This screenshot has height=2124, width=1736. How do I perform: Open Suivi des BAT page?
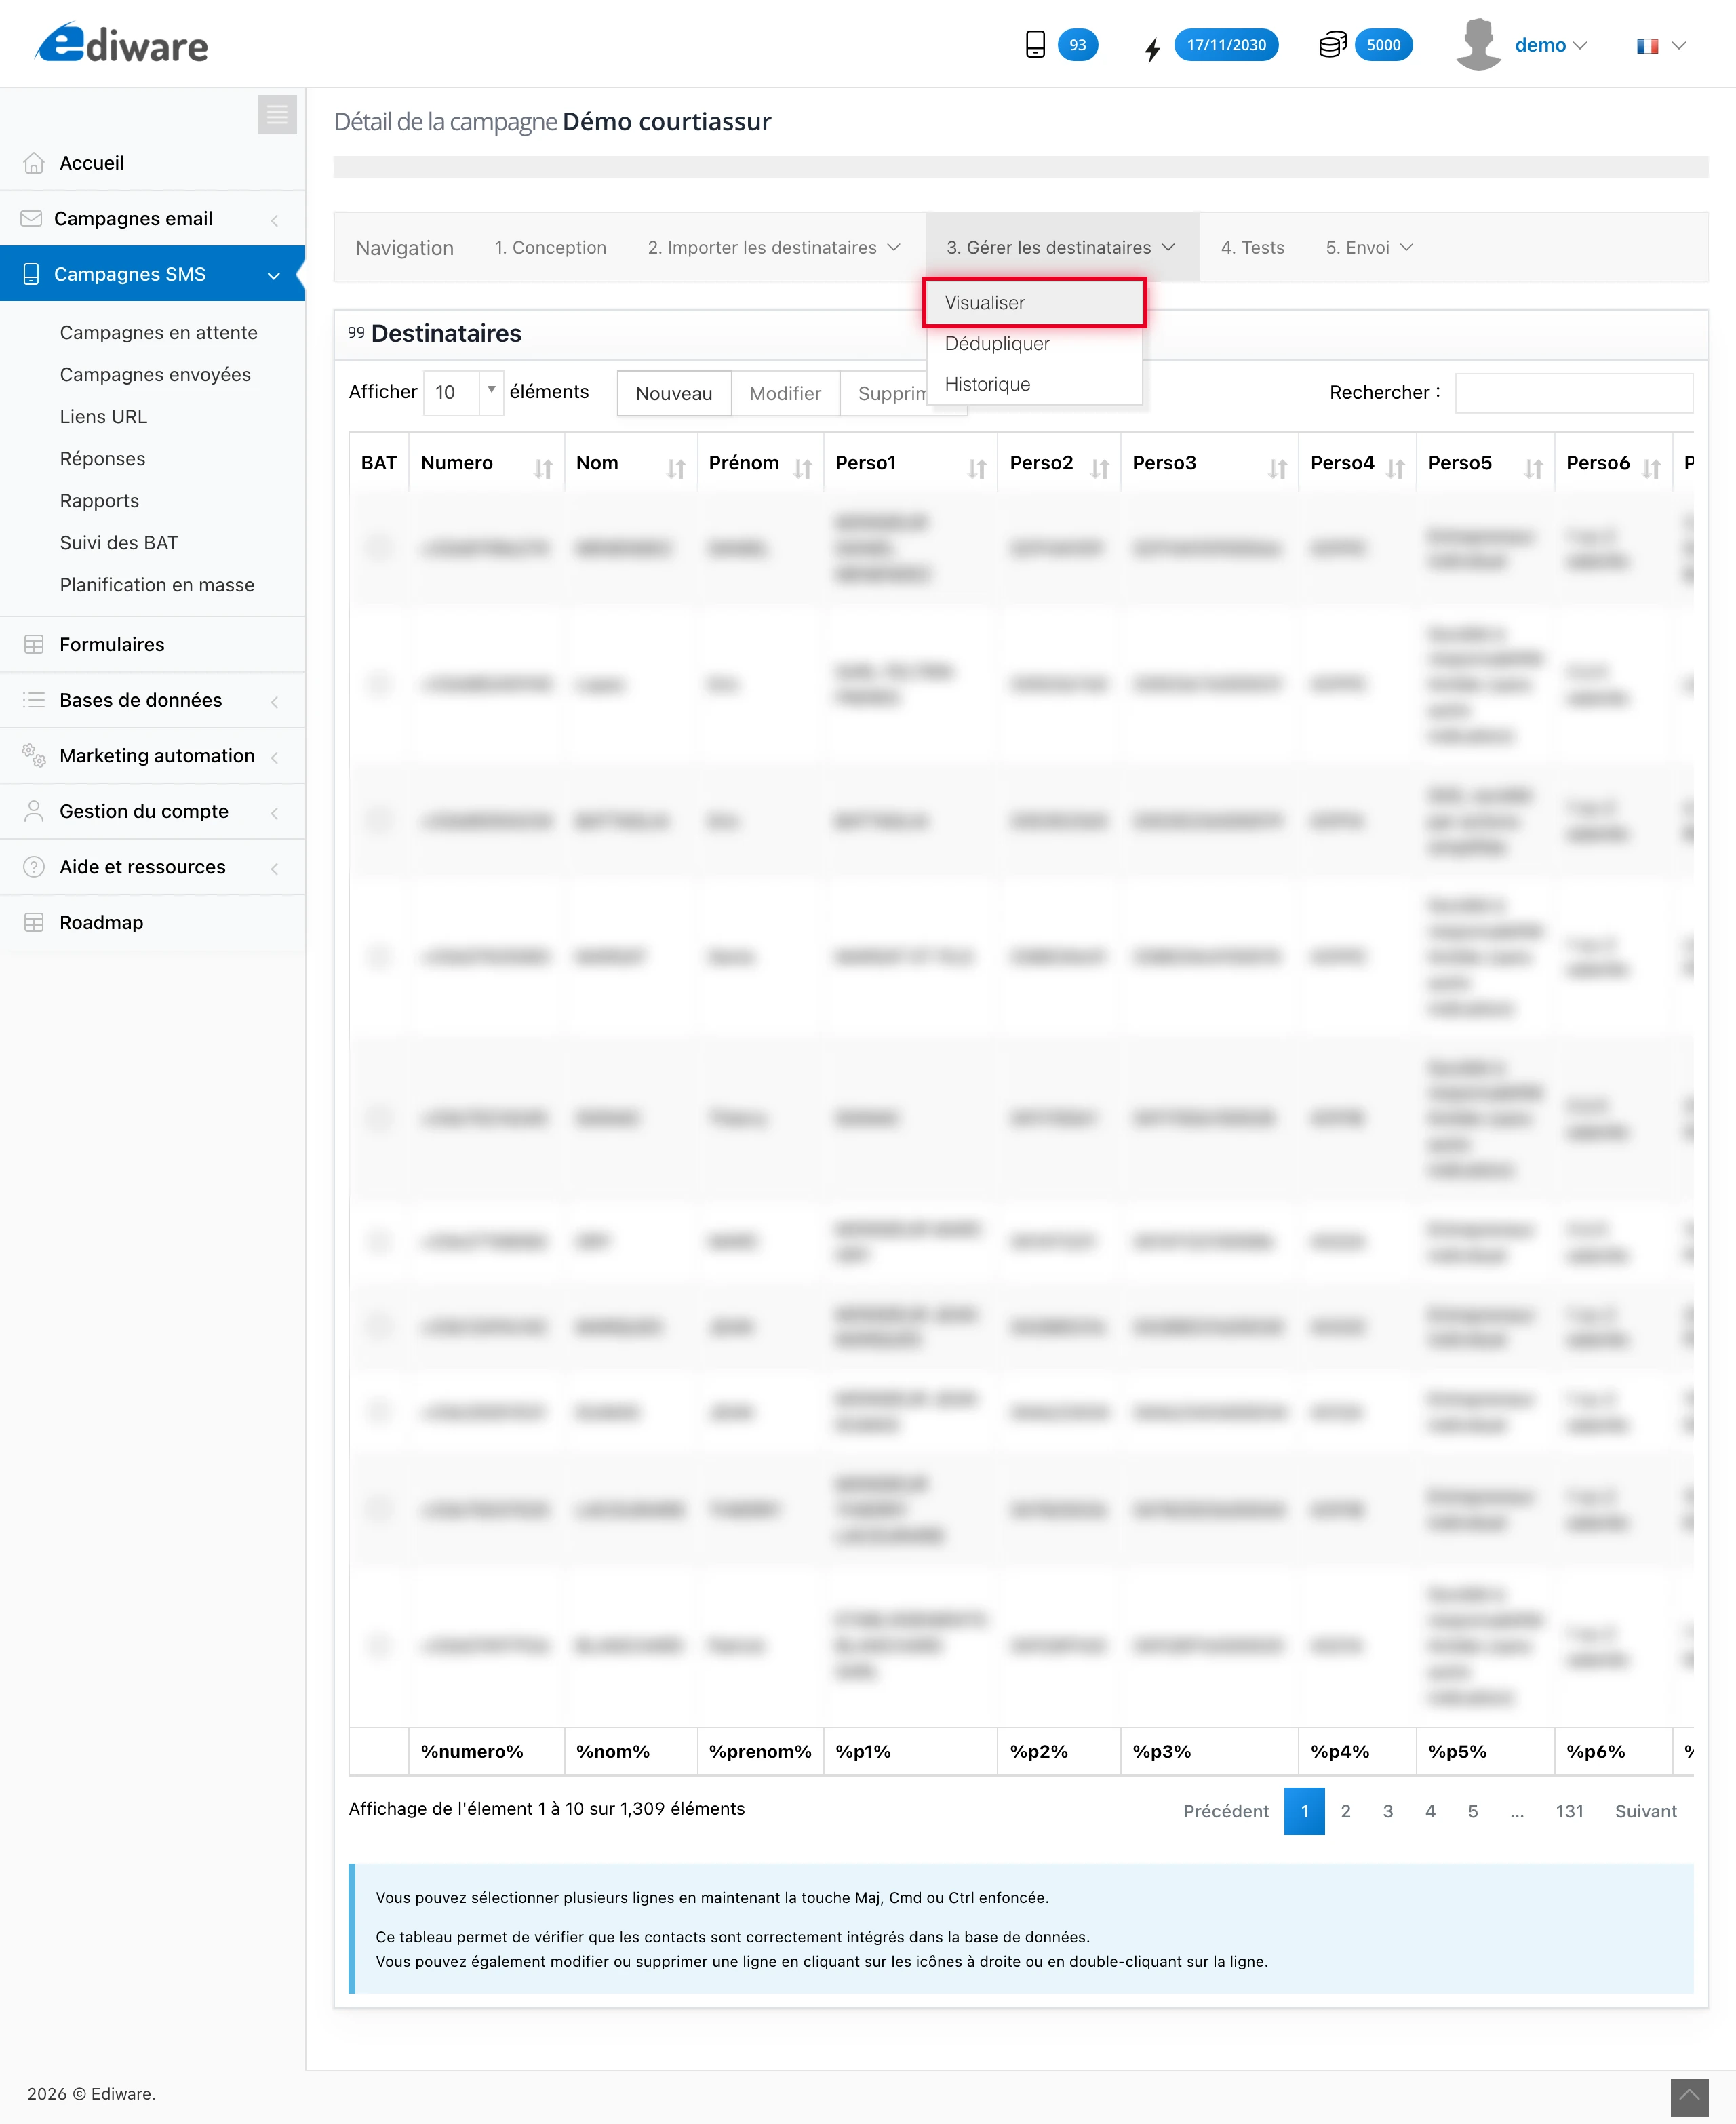coord(118,542)
